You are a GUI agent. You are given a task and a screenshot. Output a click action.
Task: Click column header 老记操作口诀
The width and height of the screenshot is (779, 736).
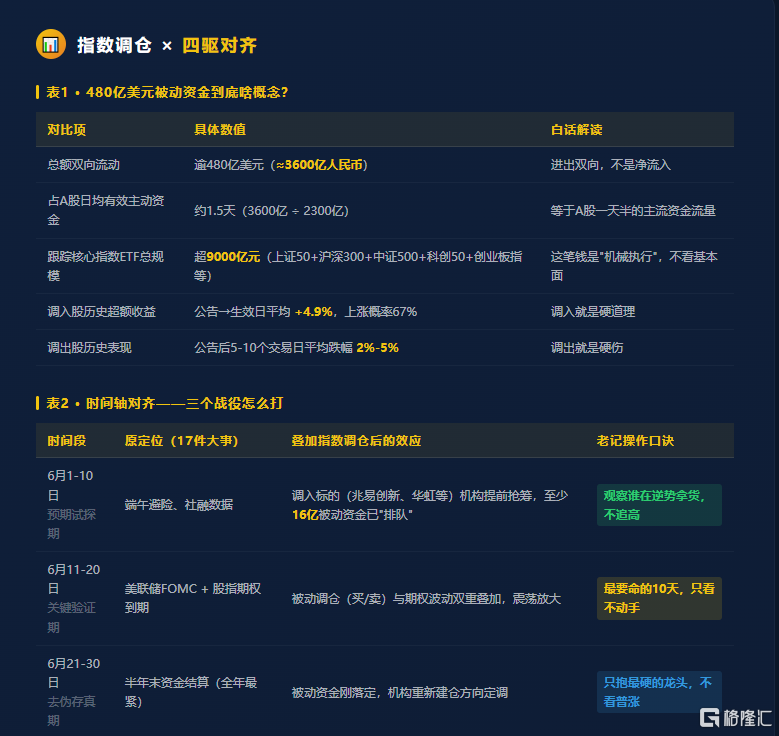(x=635, y=441)
